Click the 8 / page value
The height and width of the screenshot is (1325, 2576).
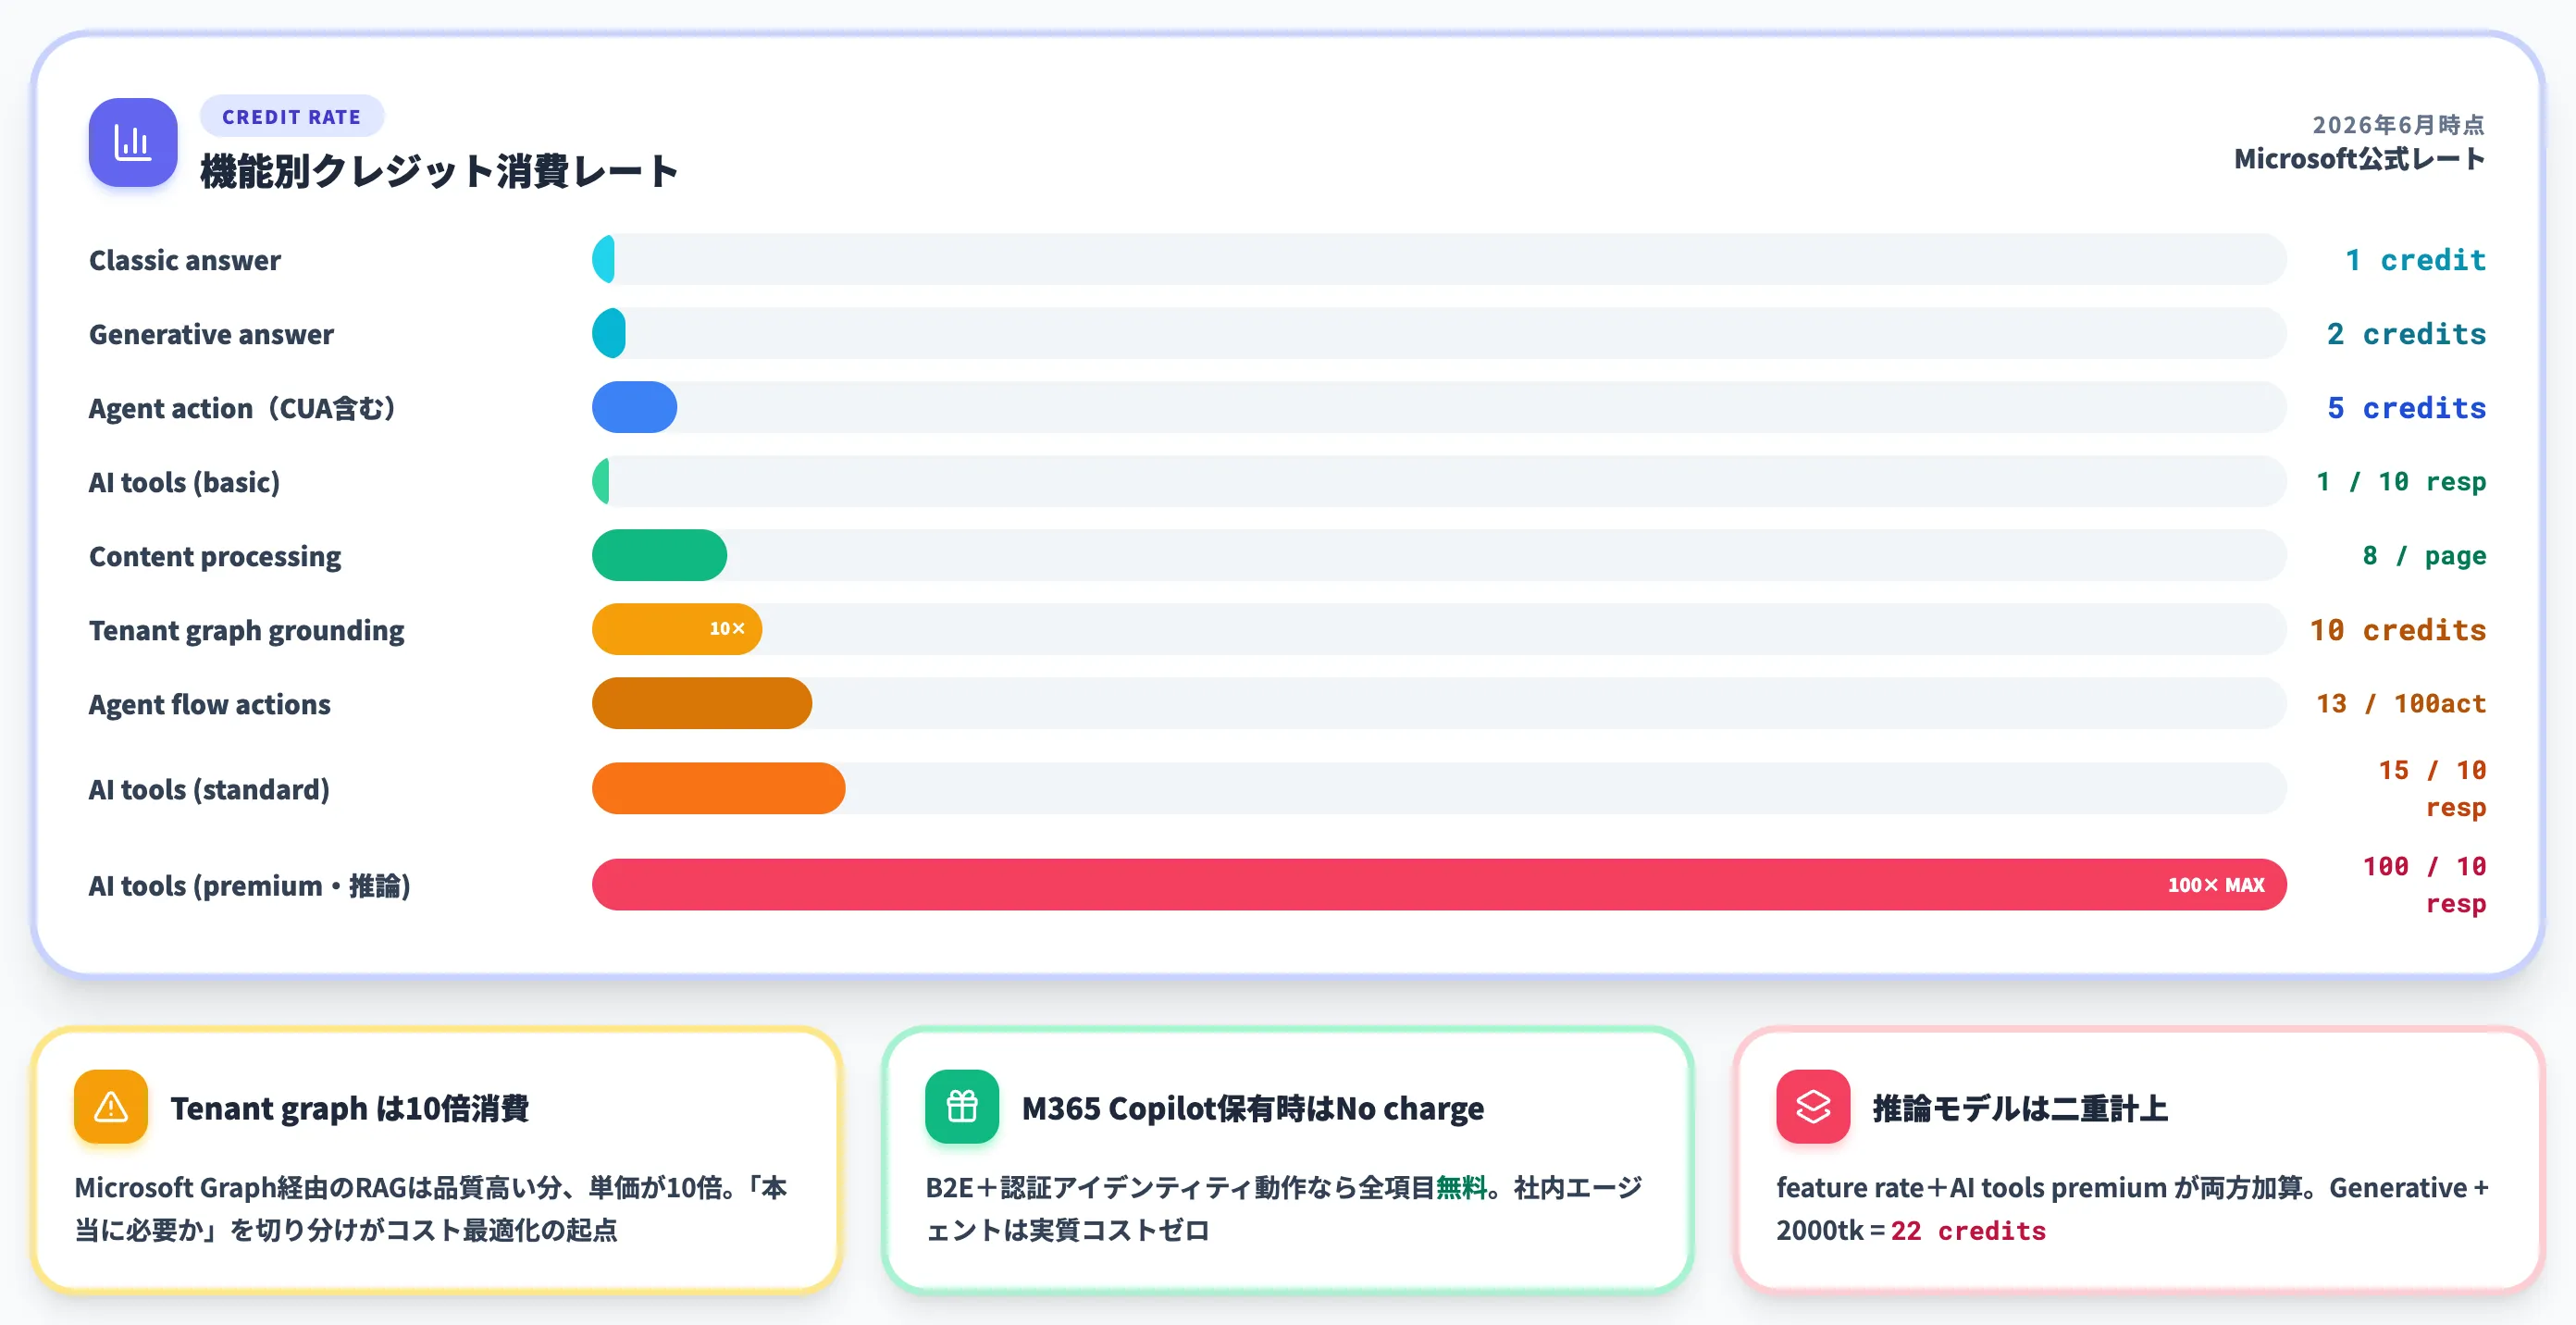point(2424,556)
